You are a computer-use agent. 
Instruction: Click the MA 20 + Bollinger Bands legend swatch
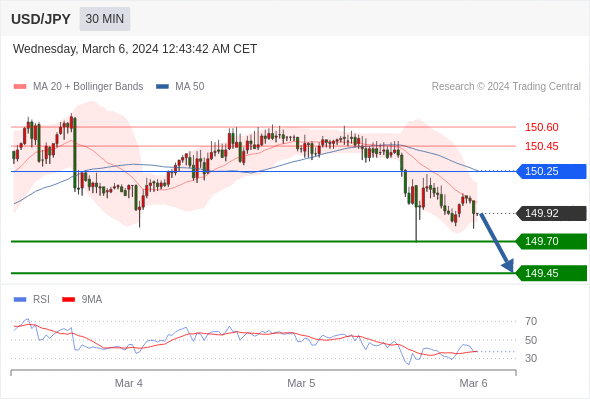[x=20, y=87]
